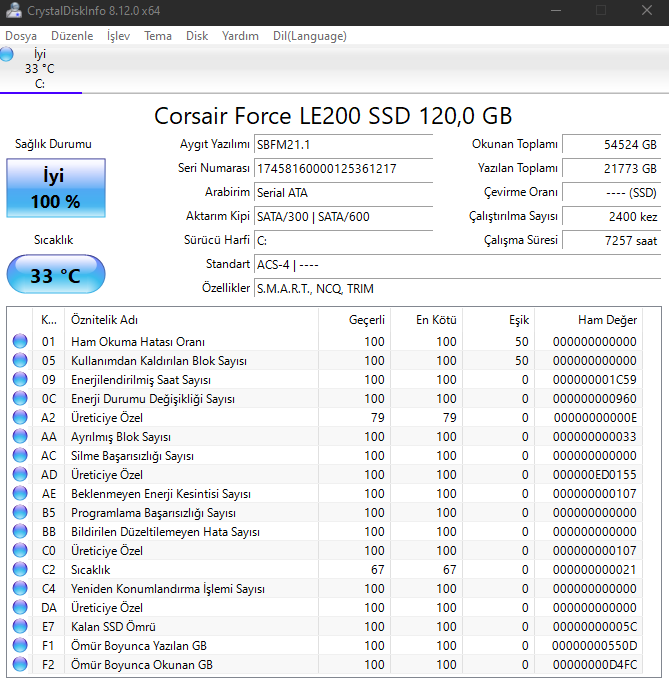Click the serial number field 17458160000125361217
The image size is (669, 686).
point(343,169)
